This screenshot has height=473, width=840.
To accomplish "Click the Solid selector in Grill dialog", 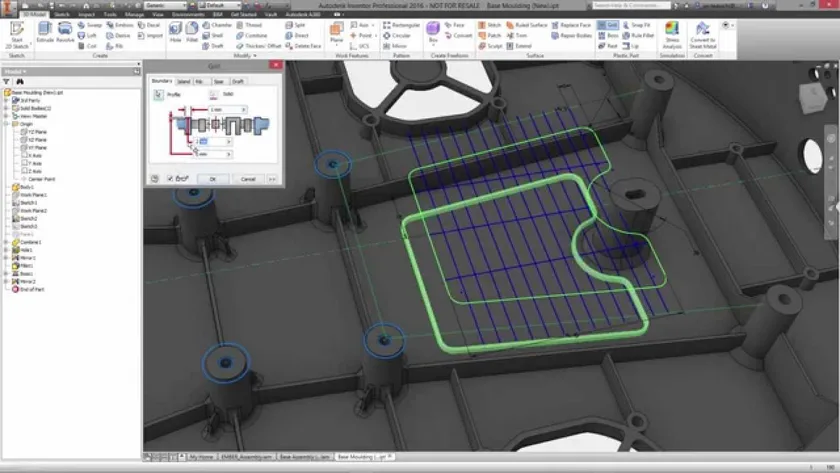I will [x=214, y=95].
